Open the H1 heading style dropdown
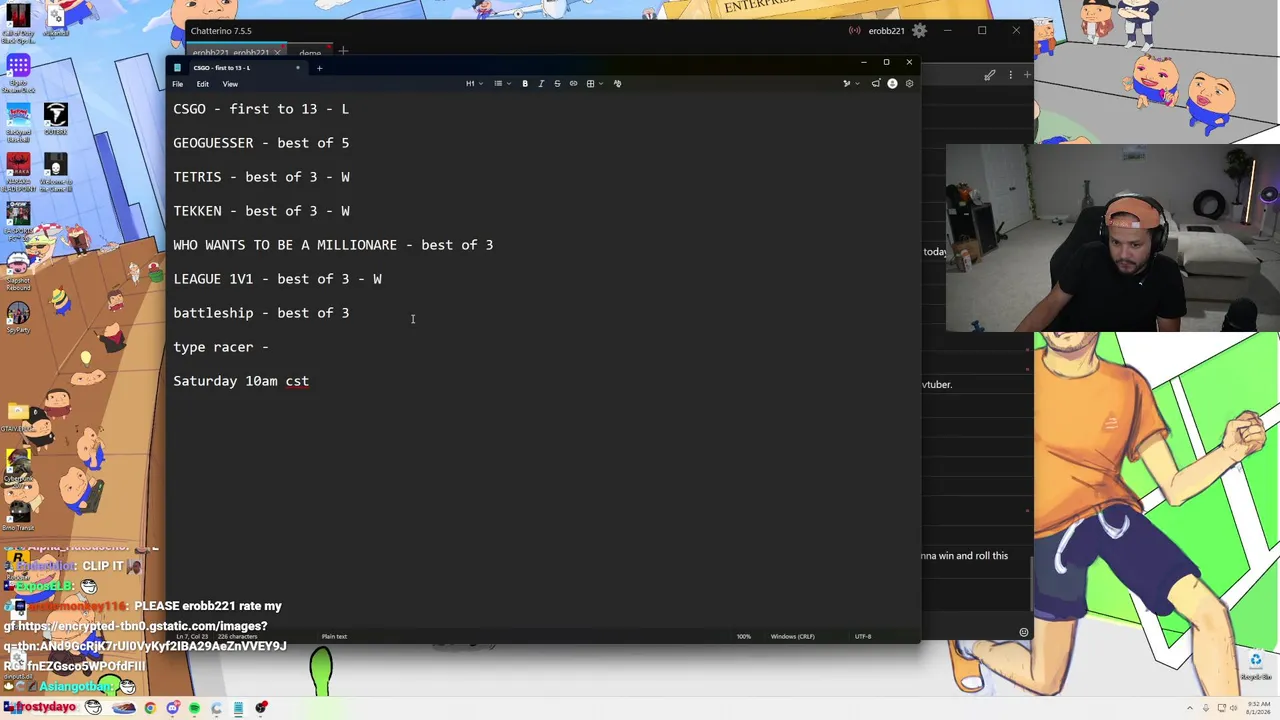This screenshot has width=1280, height=720. pos(473,84)
